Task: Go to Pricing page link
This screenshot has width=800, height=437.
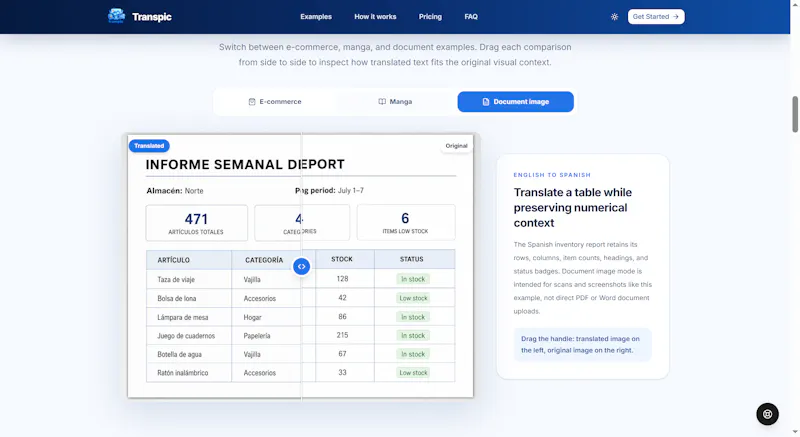Action: pos(430,17)
